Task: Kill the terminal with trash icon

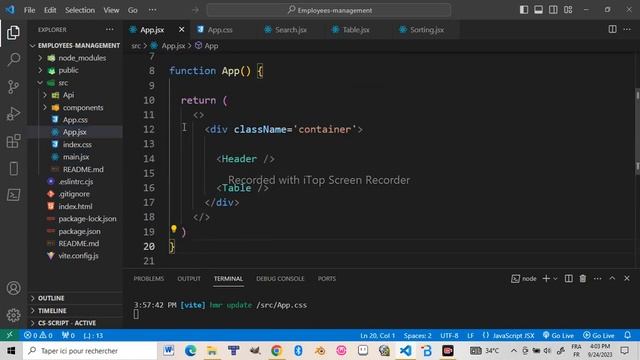Action: tap(583, 278)
